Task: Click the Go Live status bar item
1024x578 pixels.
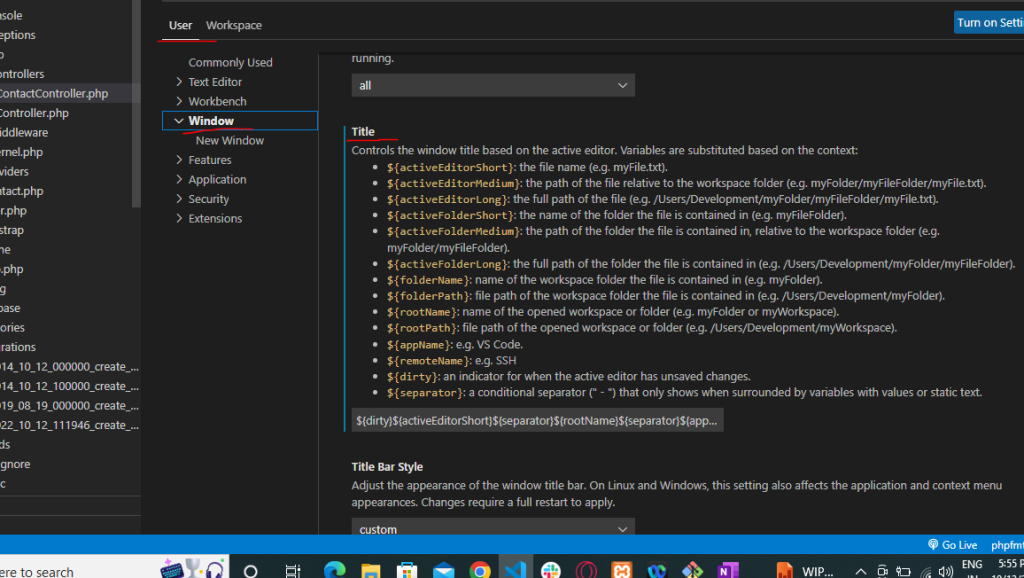Action: click(x=953, y=545)
